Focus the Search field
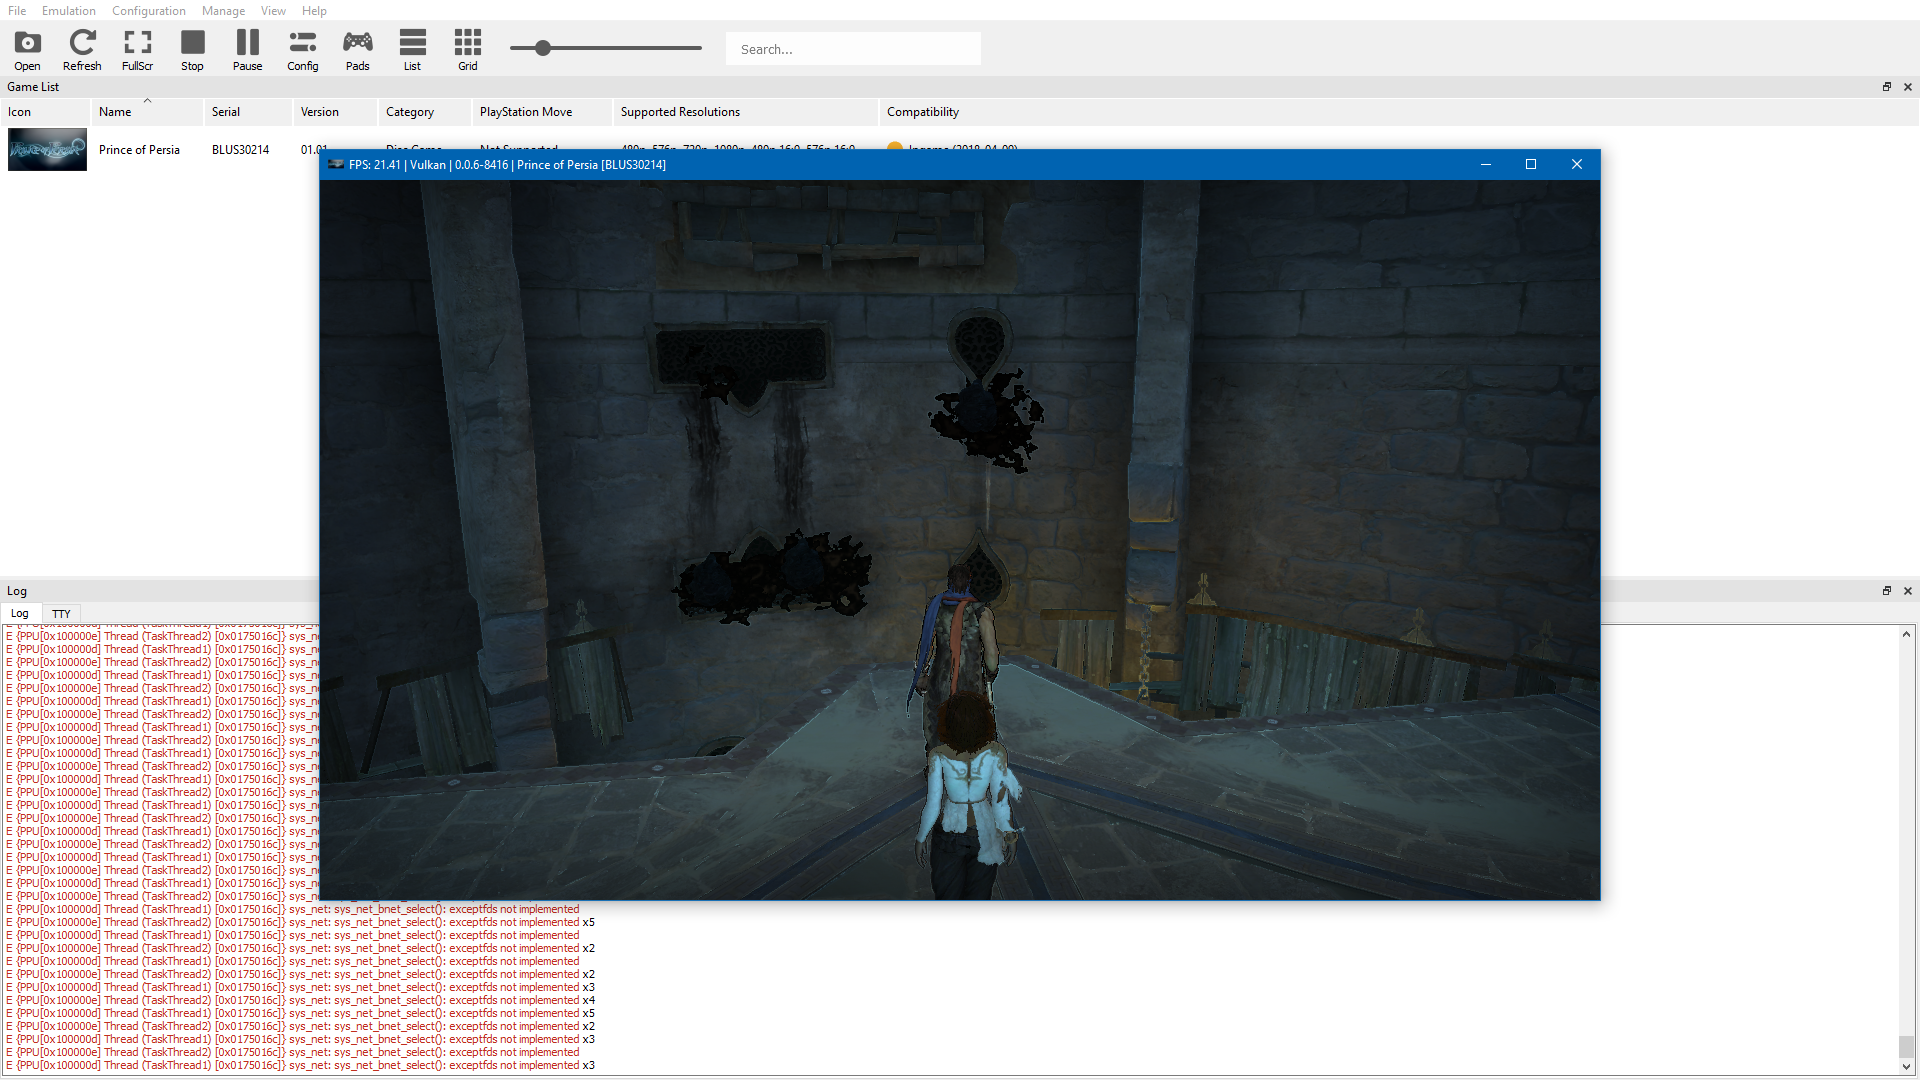1920x1080 pixels. pyautogui.click(x=853, y=49)
